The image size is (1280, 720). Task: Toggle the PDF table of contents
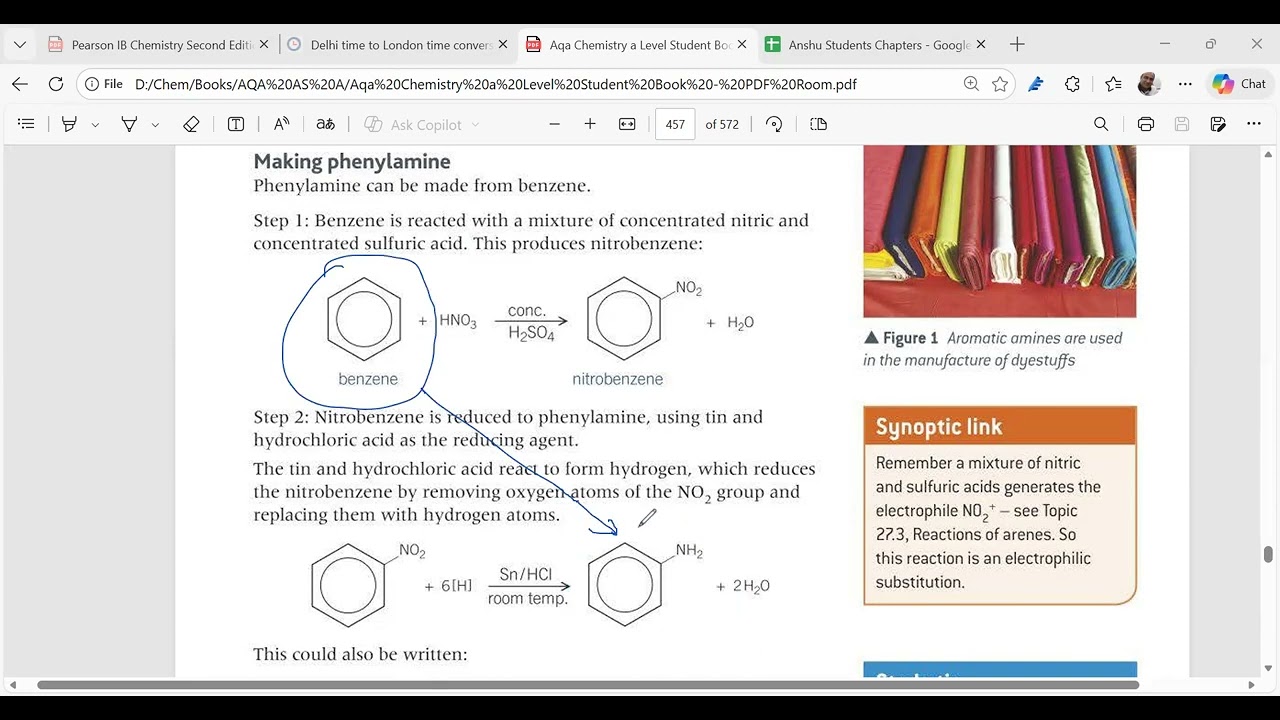click(x=27, y=124)
